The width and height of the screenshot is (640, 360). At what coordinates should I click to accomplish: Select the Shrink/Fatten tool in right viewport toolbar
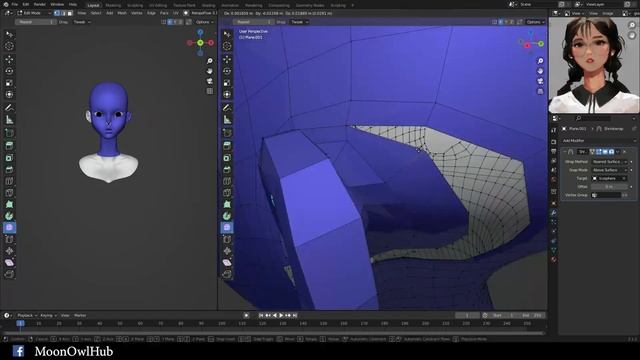[x=227, y=251]
